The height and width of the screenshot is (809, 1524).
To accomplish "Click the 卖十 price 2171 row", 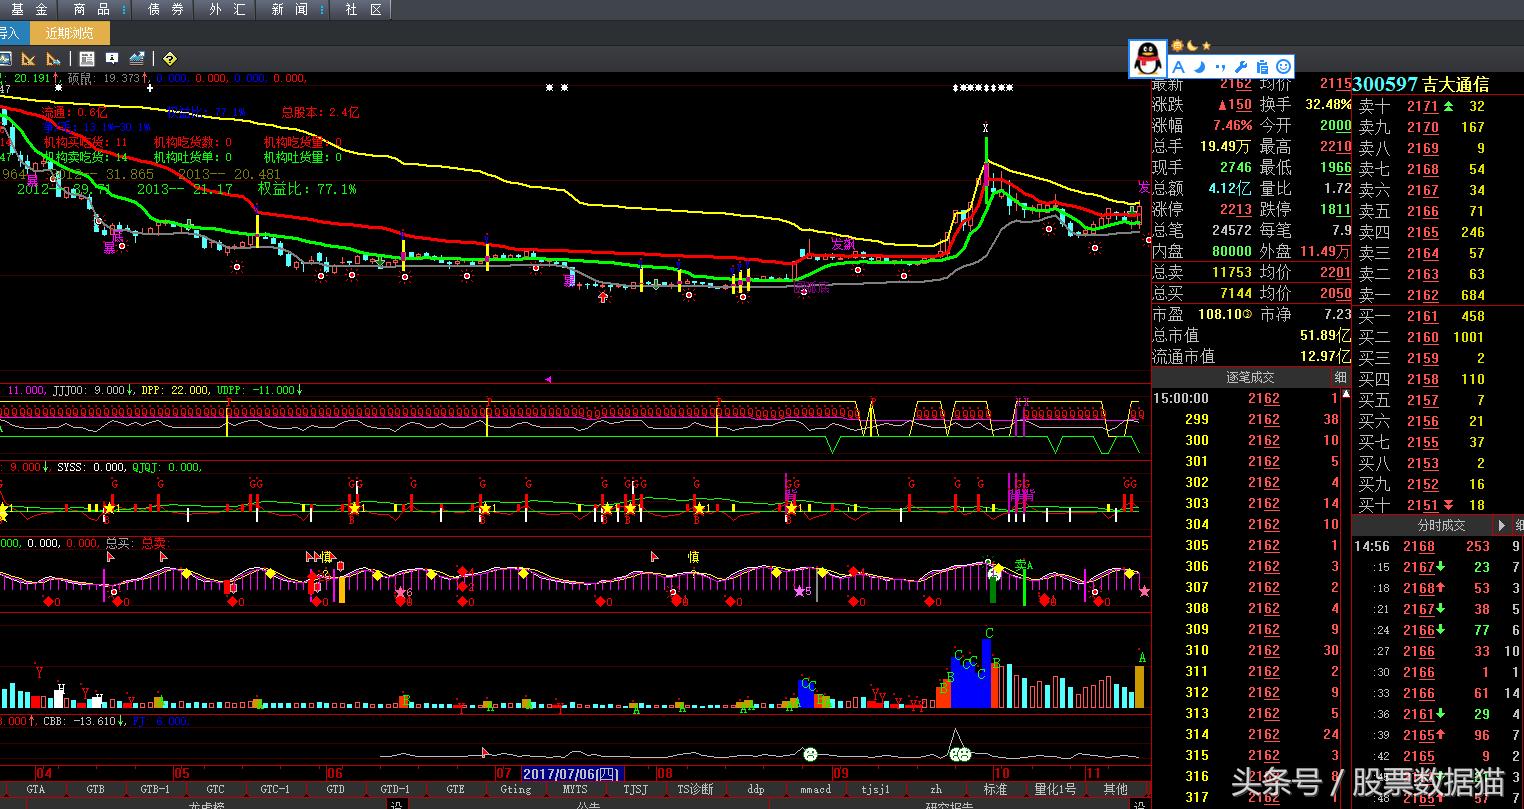I will coord(1438,106).
